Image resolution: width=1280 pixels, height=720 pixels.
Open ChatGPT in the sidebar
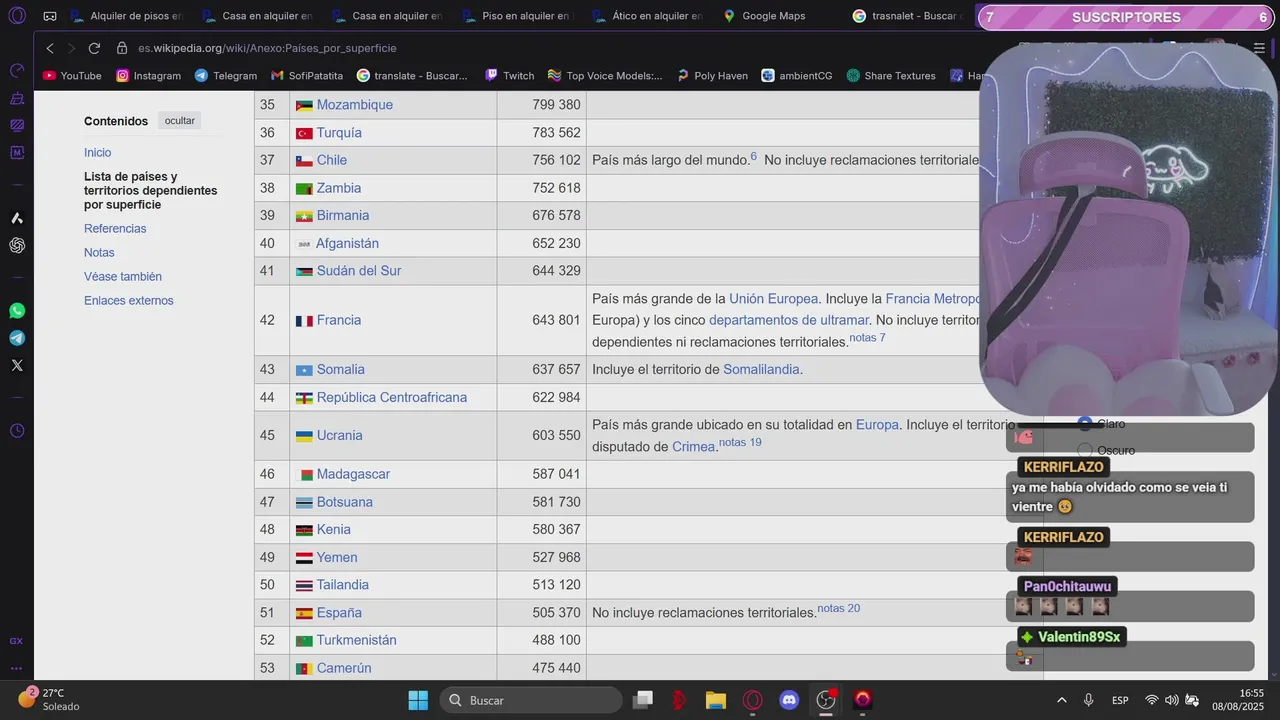(17, 245)
